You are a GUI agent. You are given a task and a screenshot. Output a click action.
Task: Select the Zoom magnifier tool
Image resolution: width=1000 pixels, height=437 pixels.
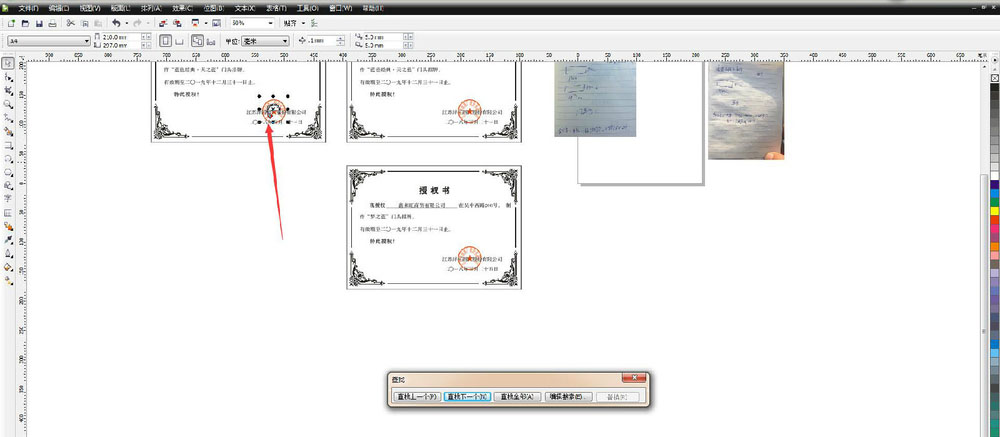8,104
